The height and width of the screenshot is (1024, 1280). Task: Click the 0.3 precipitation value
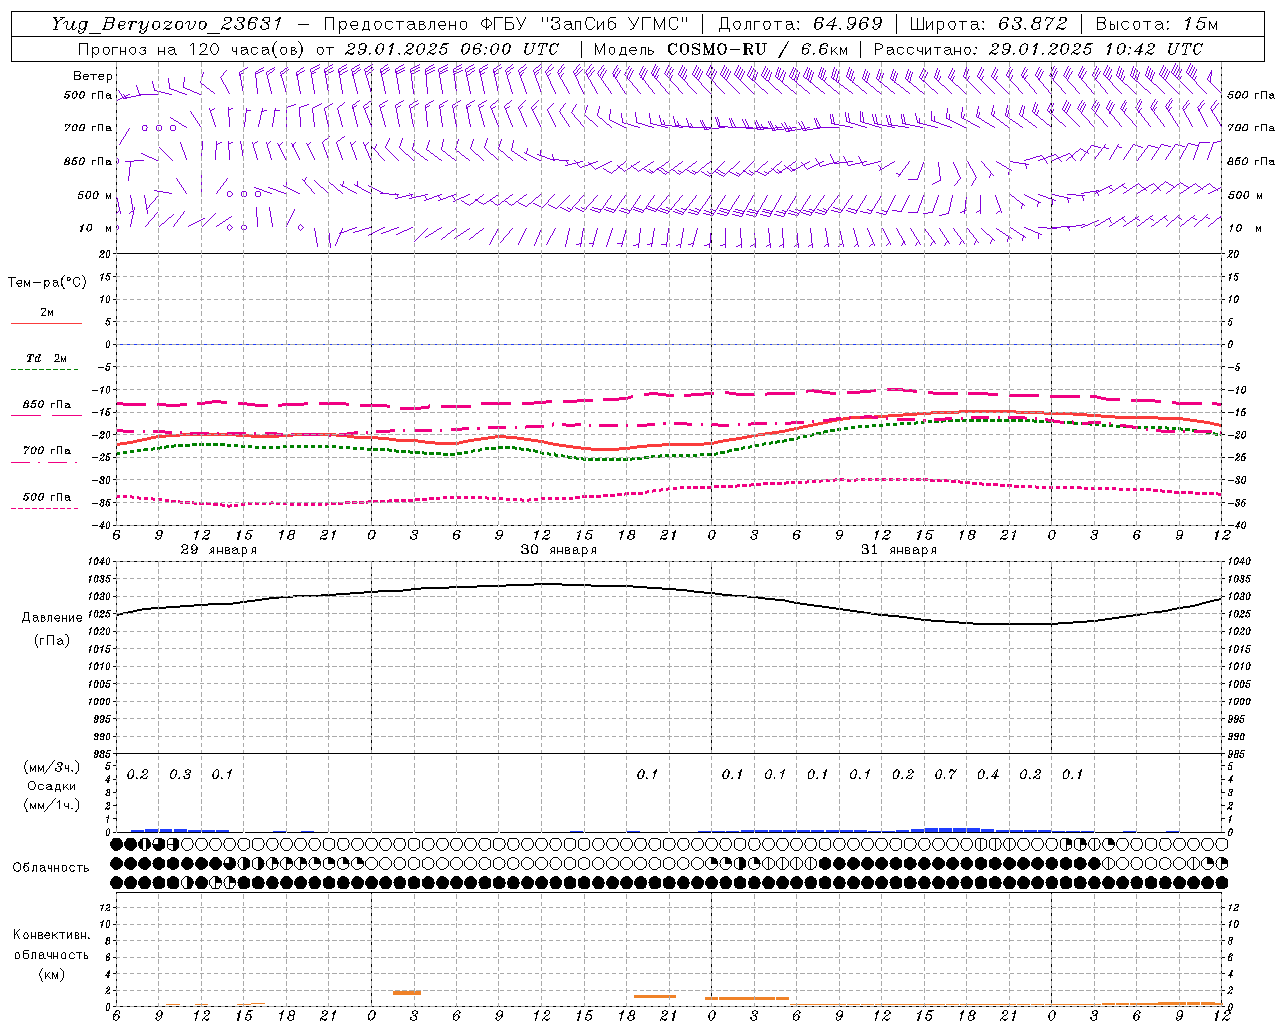pyautogui.click(x=180, y=774)
